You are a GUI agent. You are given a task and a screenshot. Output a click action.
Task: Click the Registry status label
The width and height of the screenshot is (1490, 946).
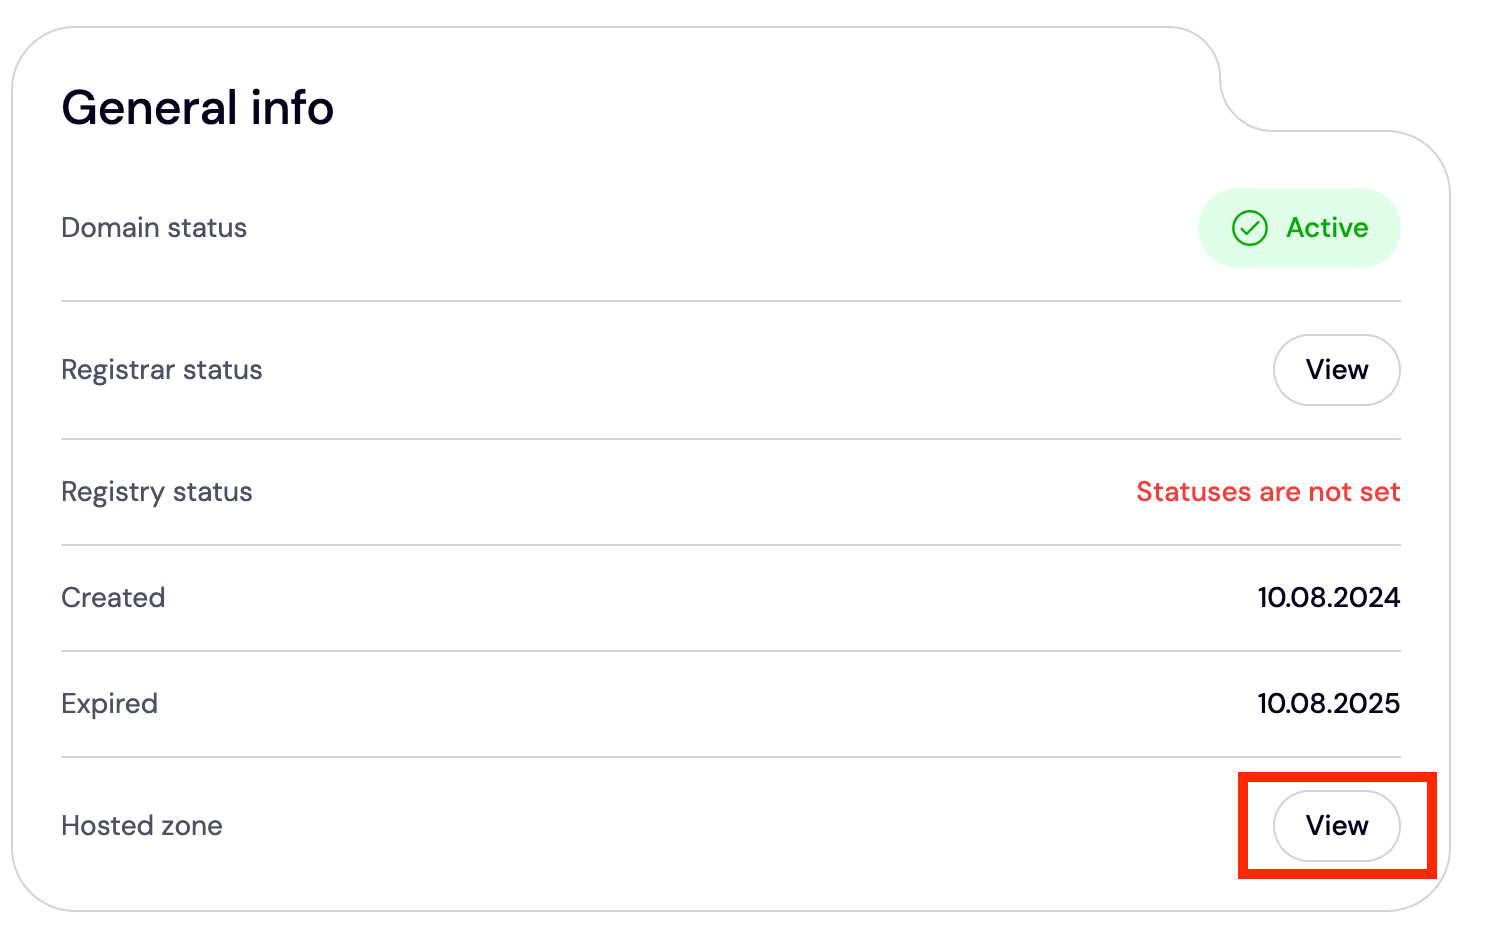coord(156,492)
